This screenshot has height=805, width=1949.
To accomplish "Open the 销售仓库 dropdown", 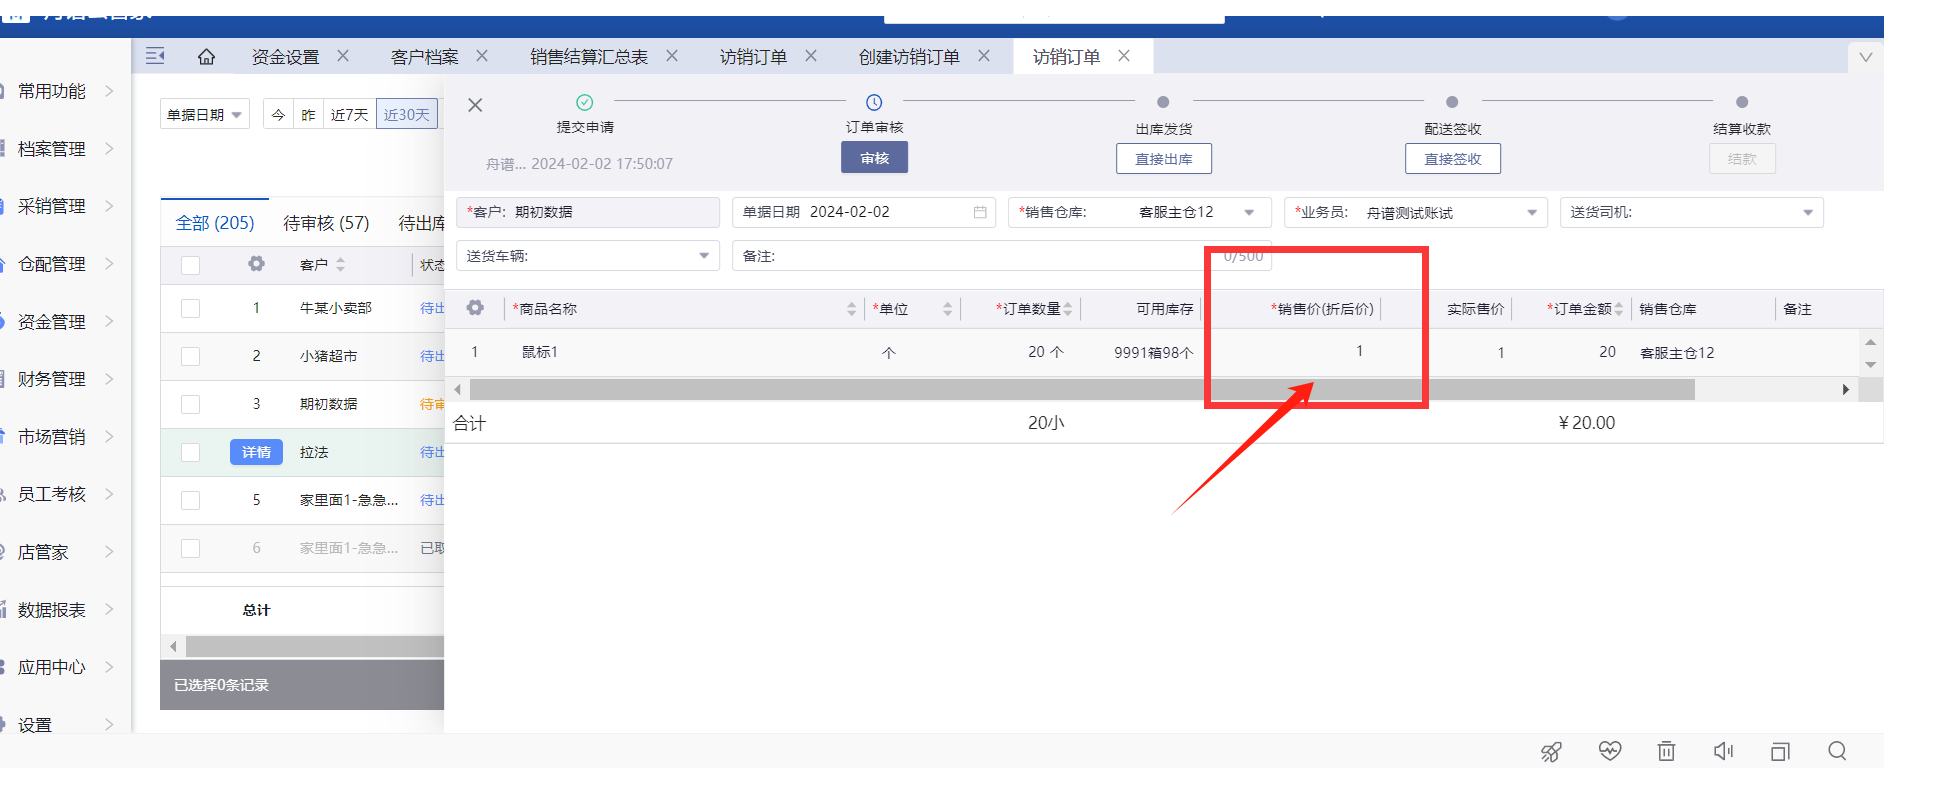I will [1249, 213].
